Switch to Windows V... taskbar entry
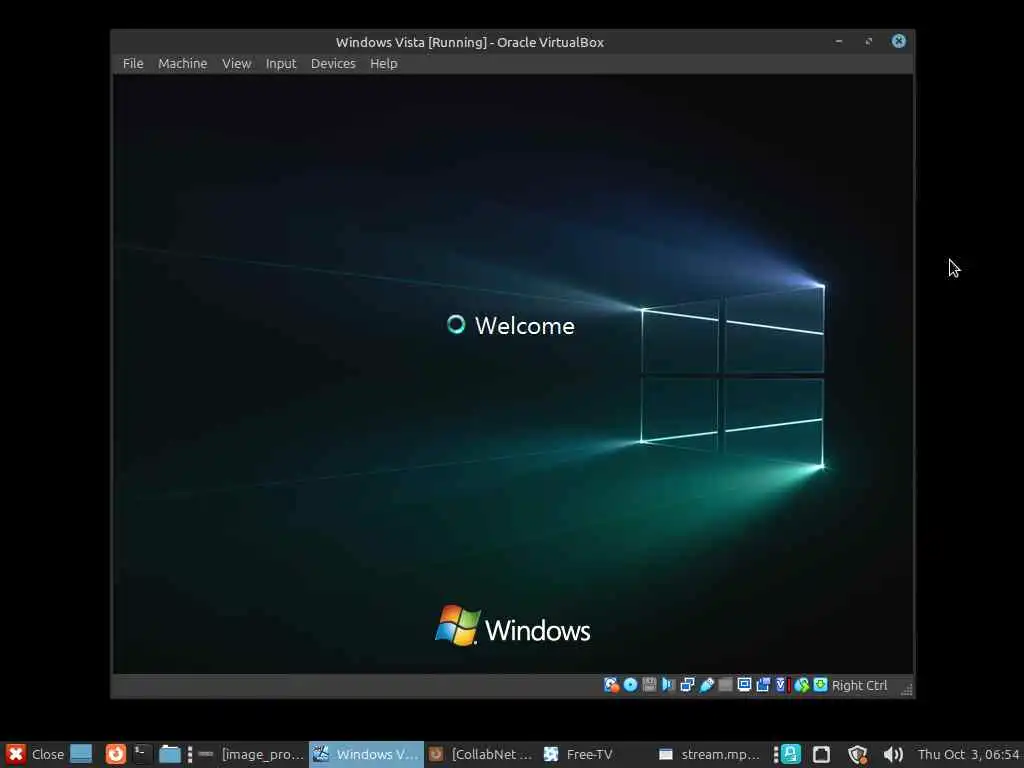This screenshot has width=1024, height=768. (366, 754)
